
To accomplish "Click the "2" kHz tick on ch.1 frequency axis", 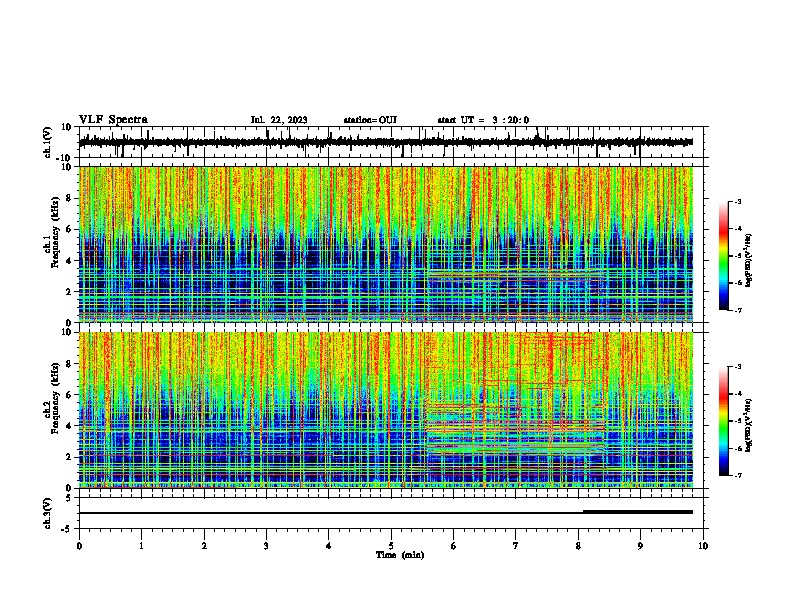I will coord(70,292).
